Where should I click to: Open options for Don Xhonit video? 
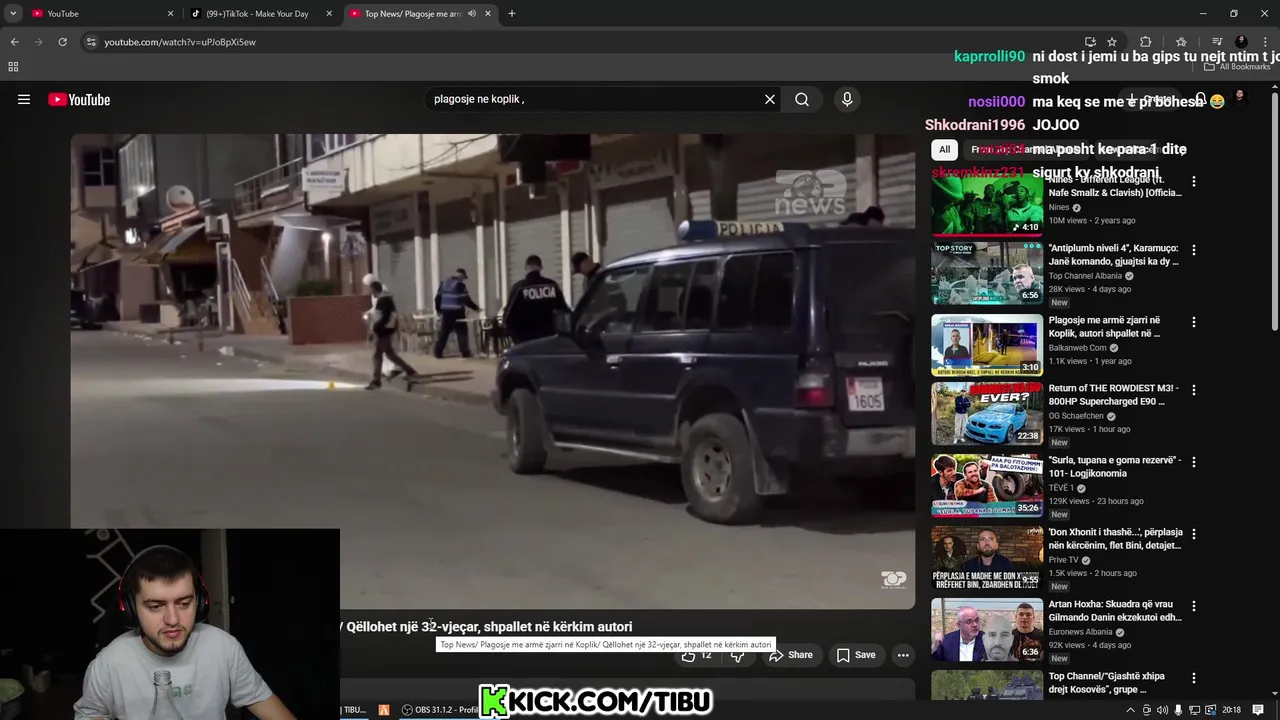point(1193,534)
